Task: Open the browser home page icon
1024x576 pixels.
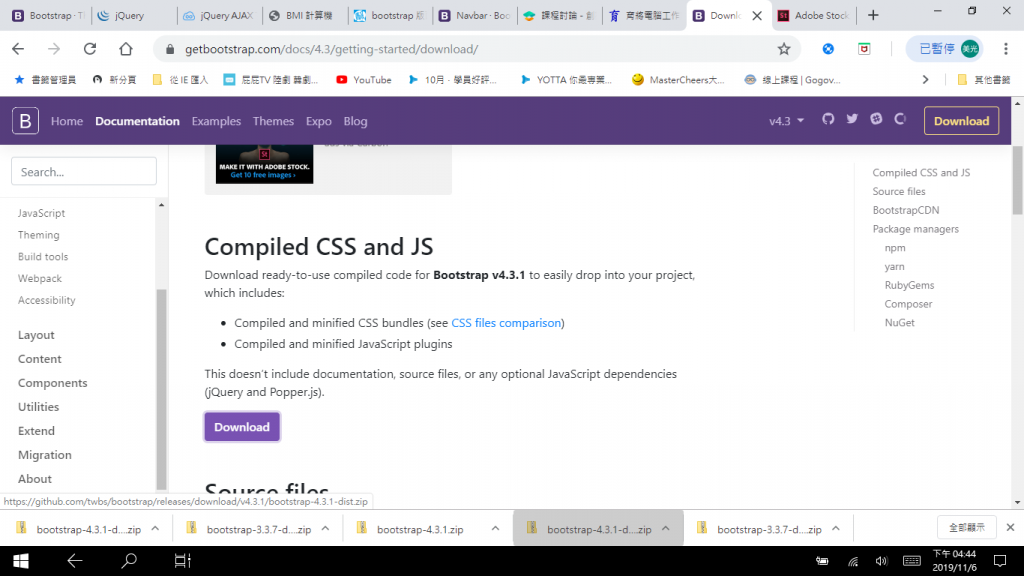Action: pos(125,49)
